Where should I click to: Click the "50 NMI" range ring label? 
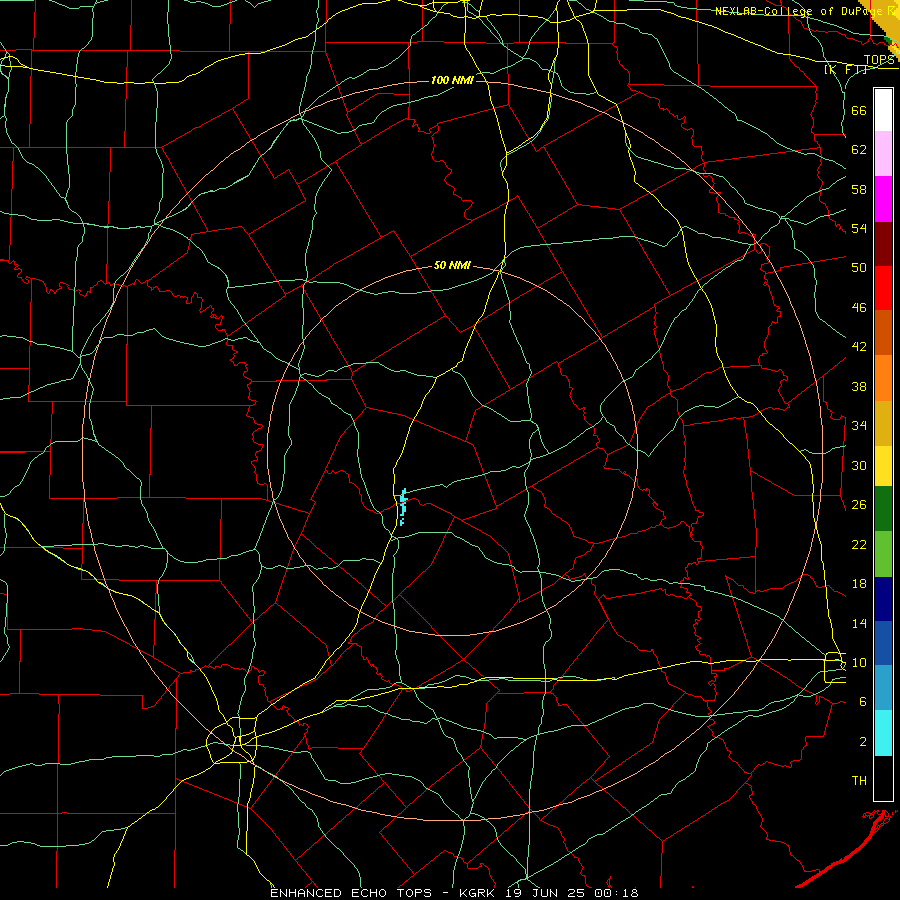(x=452, y=265)
